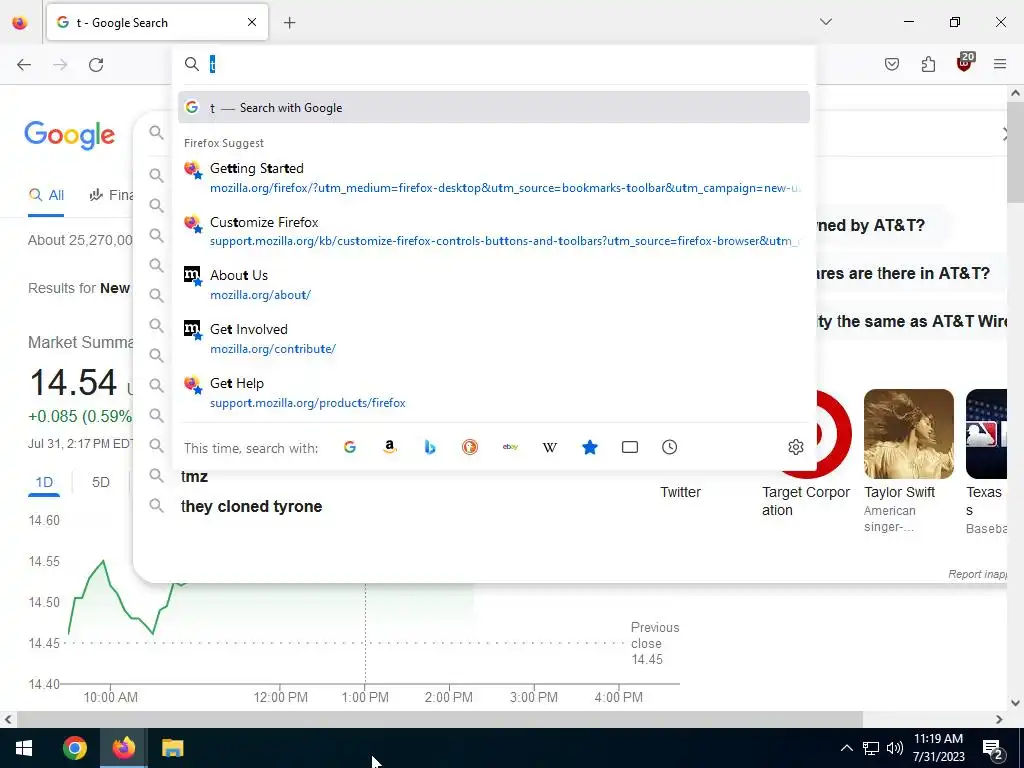This screenshot has height=768, width=1024.
Task: Choose the Getting Started bookmark suggestion
Action: [494, 178]
